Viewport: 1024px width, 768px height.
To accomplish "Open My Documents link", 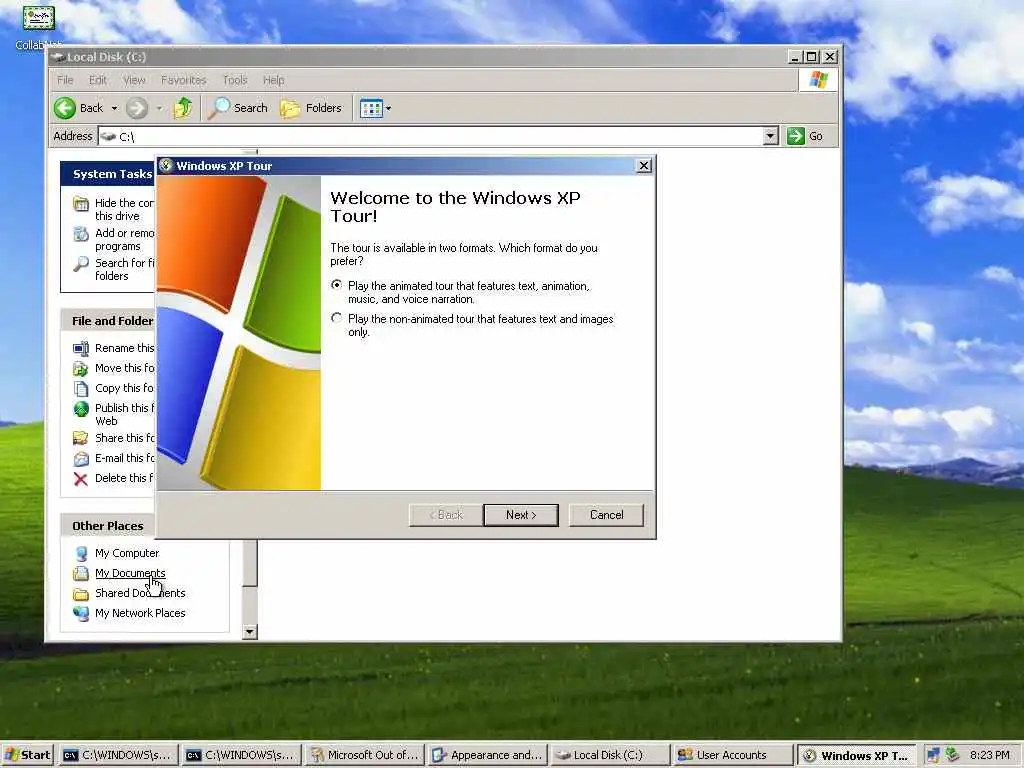I will pyautogui.click(x=130, y=573).
